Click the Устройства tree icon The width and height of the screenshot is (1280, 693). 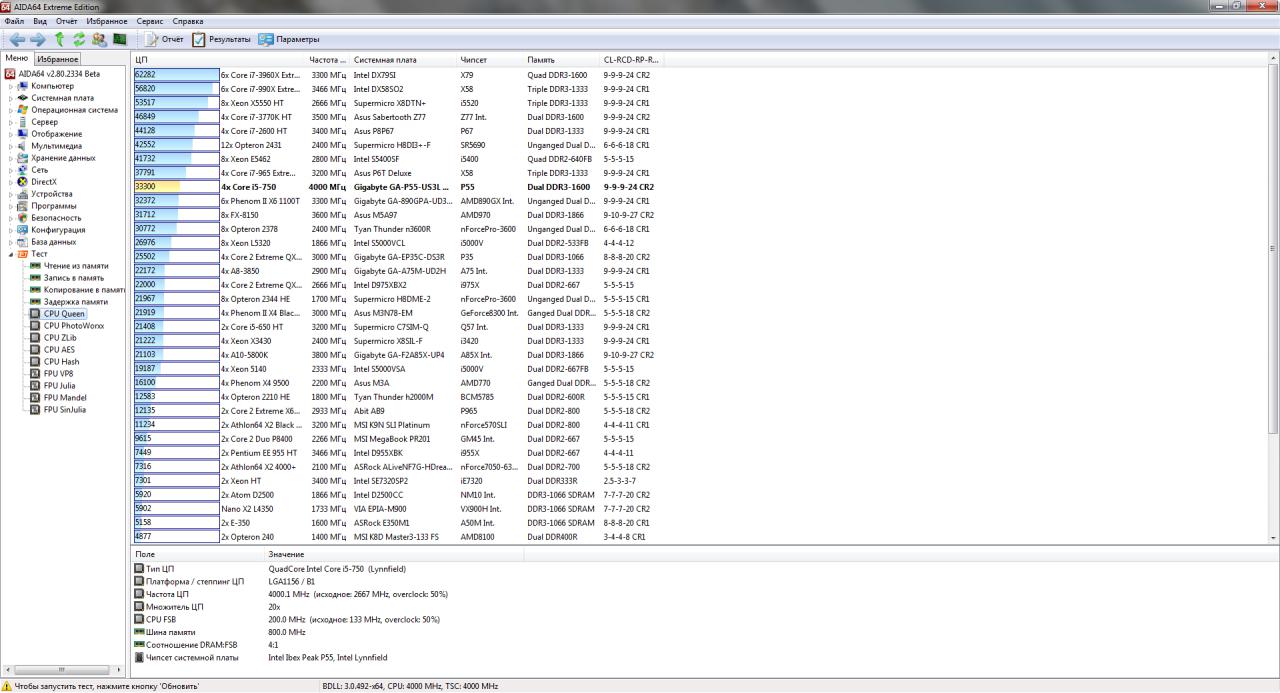point(23,194)
